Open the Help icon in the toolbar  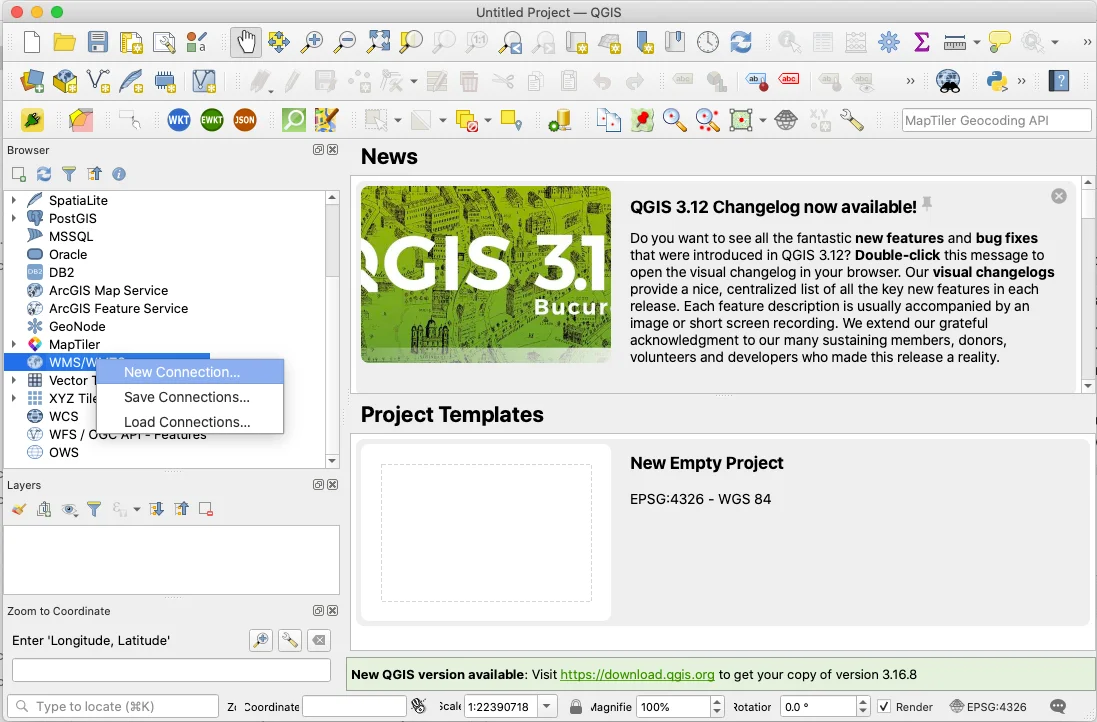pyautogui.click(x=1059, y=81)
